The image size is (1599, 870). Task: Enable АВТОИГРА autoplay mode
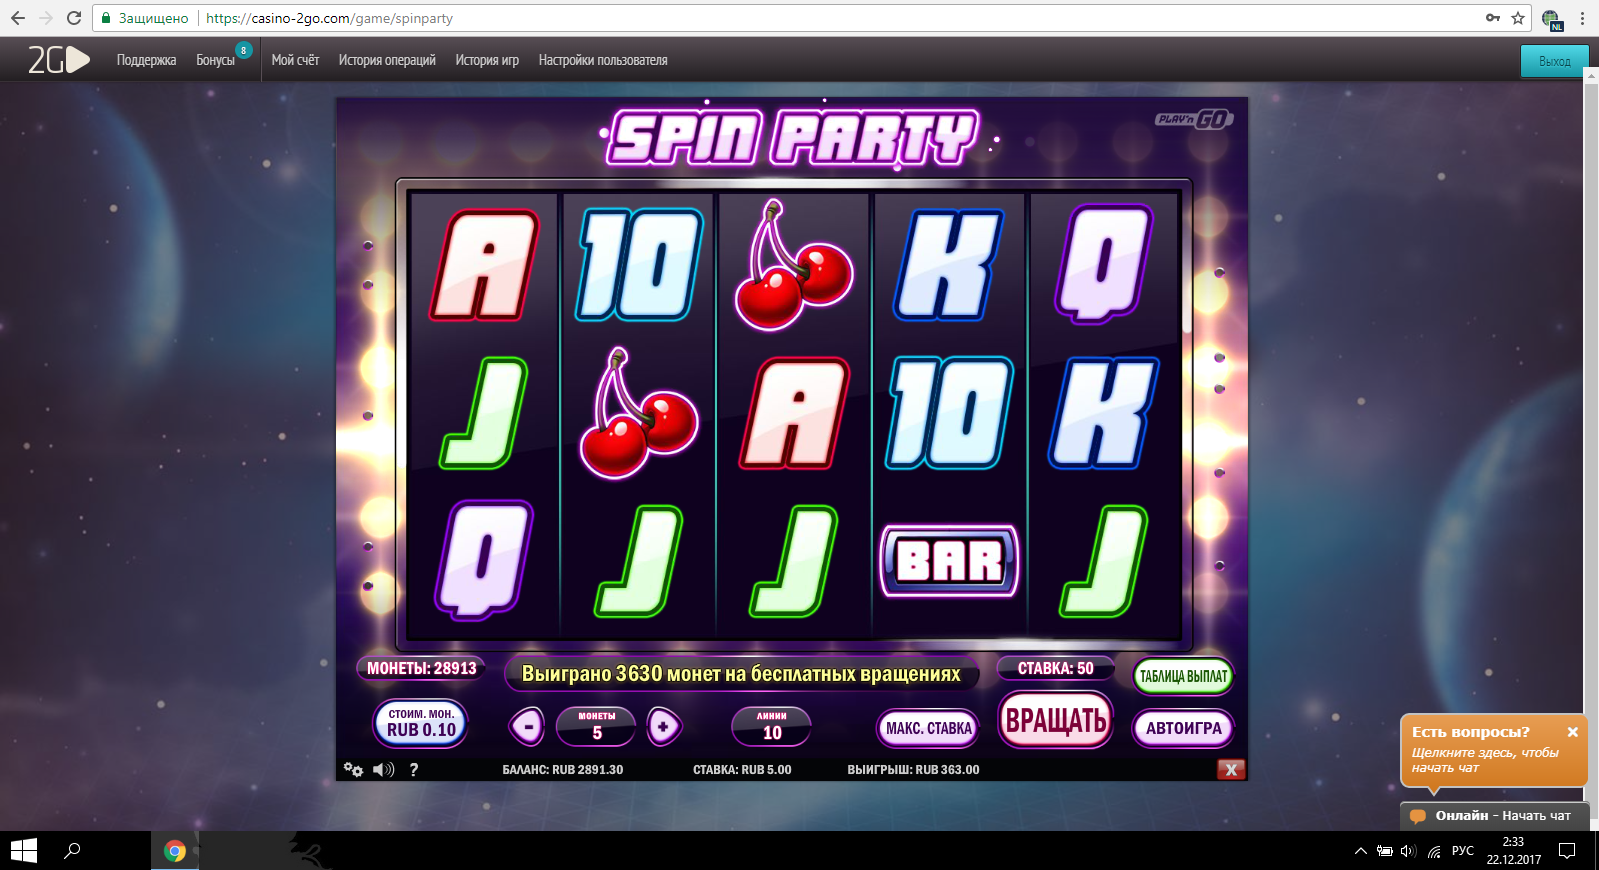pyautogui.click(x=1183, y=728)
